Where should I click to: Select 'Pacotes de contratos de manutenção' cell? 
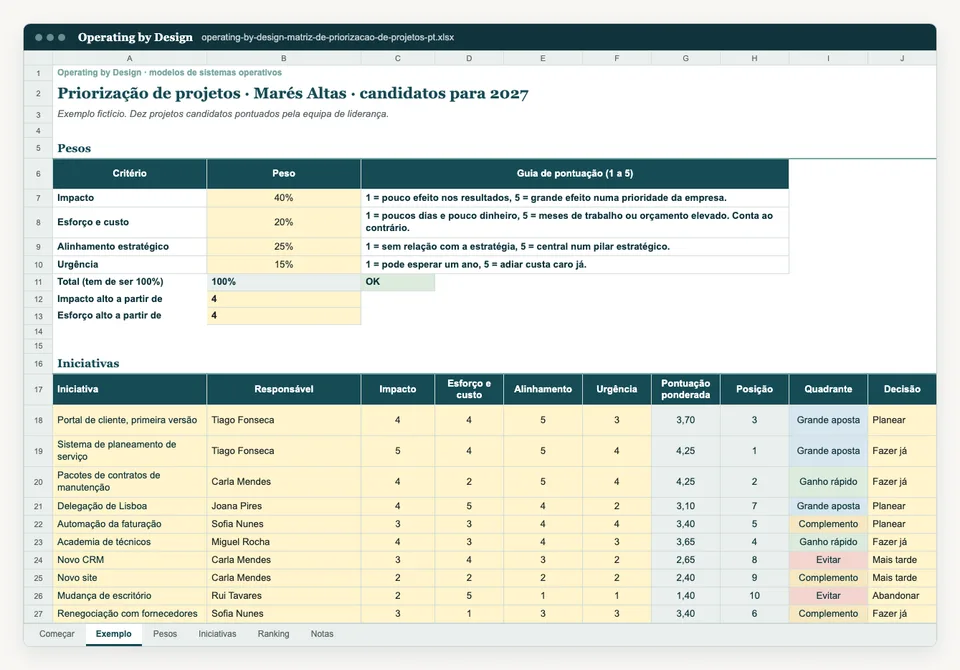click(x=129, y=481)
